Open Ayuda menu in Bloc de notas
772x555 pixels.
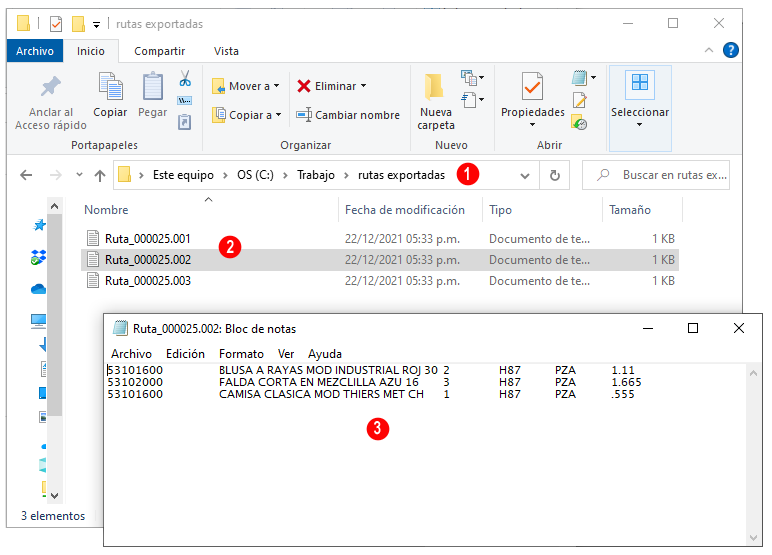(324, 354)
